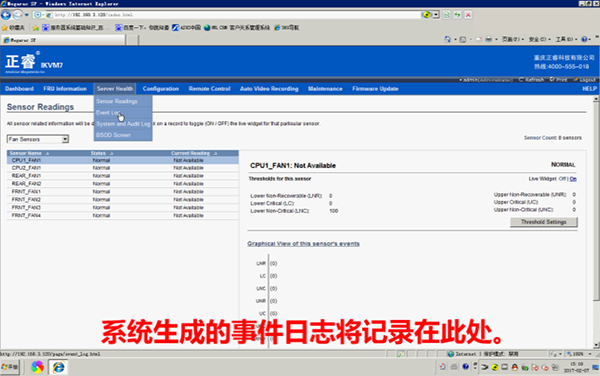The height and width of the screenshot is (376, 600).
Task: Open a new blank browser tab
Action: 132,40
